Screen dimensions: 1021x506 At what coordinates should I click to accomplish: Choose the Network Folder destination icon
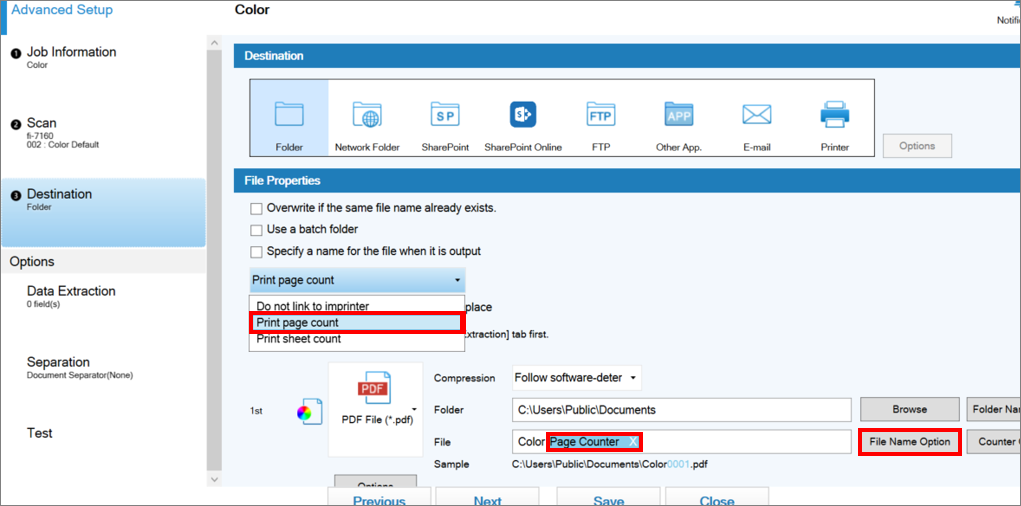(367, 121)
